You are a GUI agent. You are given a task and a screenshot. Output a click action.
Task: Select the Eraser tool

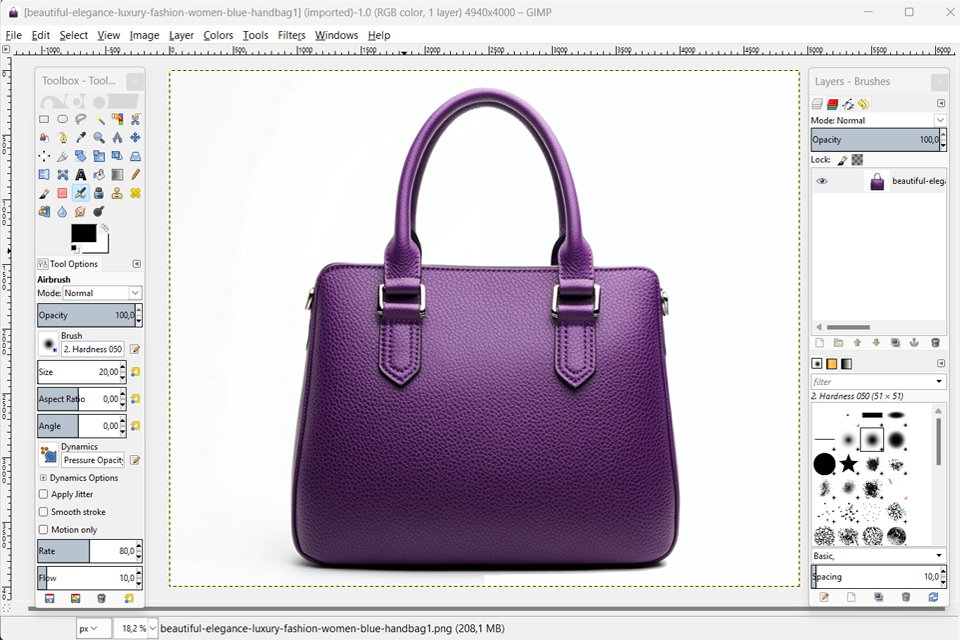(x=62, y=194)
